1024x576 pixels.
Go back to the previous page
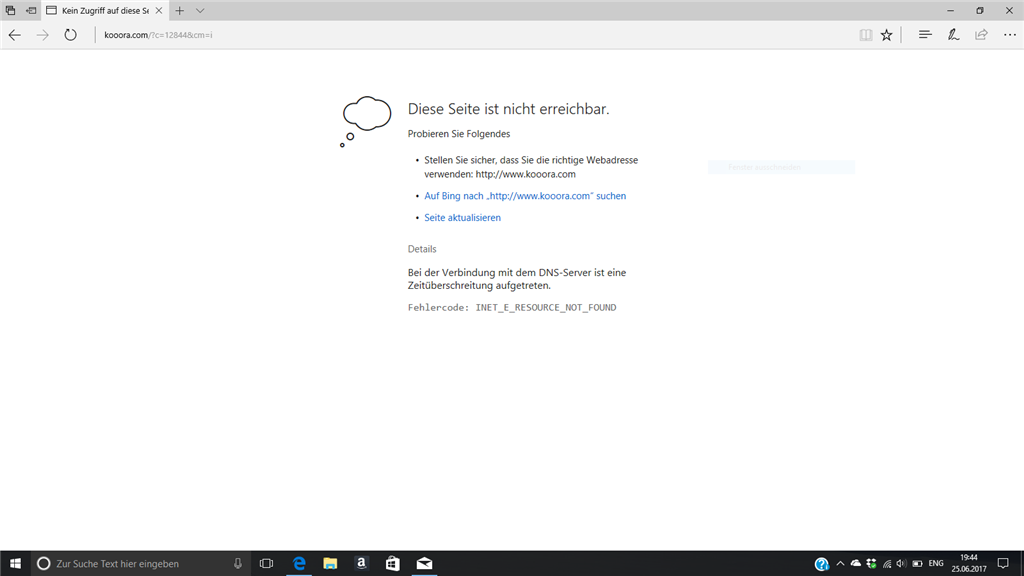(x=14, y=35)
